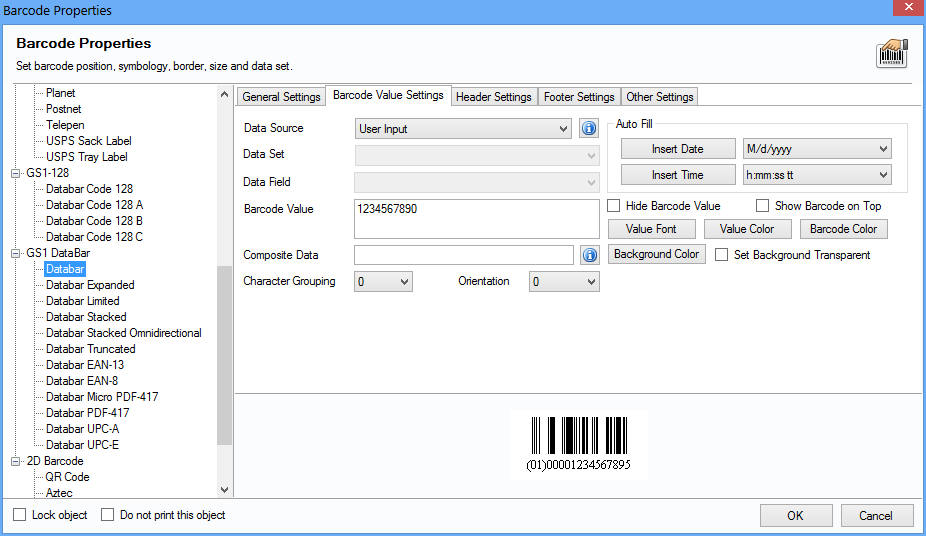The width and height of the screenshot is (926, 536).
Task: Open the time format h:mm:ss tt dropdown
Action: (x=817, y=175)
